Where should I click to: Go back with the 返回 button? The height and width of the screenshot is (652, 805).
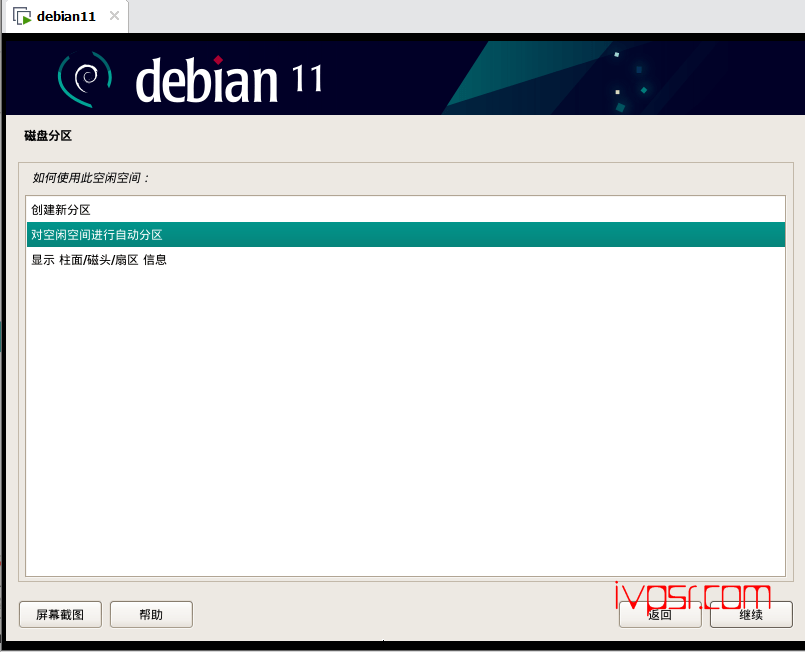pyautogui.click(x=660, y=615)
